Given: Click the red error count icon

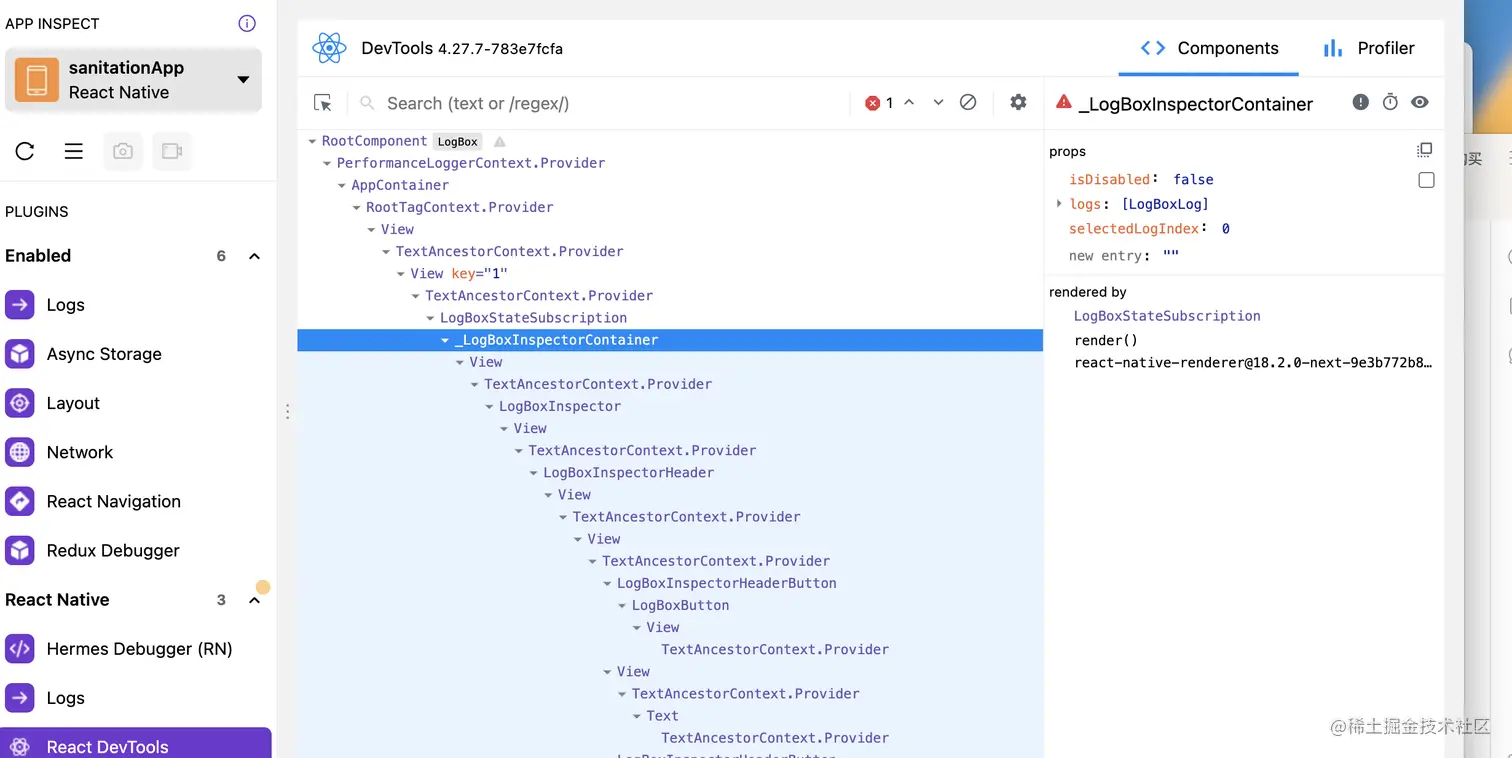Looking at the screenshot, I should (872, 103).
